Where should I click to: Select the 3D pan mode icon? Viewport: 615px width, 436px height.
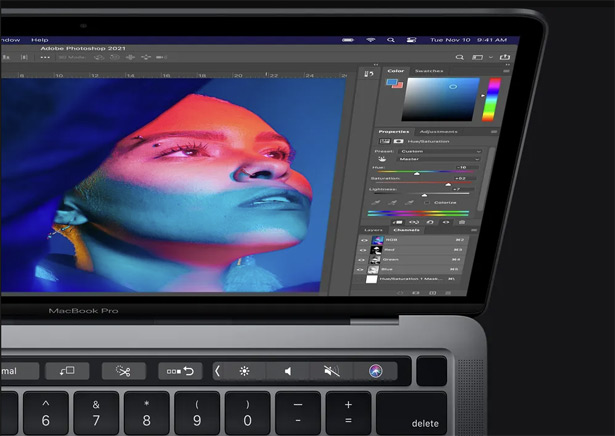pyautogui.click(x=130, y=57)
